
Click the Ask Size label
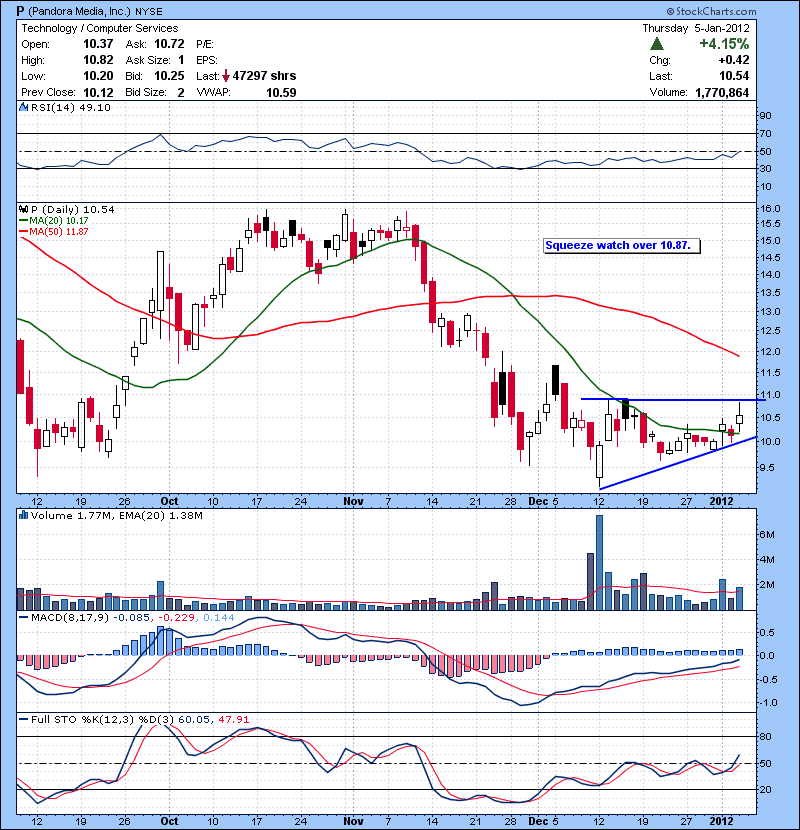[148, 60]
